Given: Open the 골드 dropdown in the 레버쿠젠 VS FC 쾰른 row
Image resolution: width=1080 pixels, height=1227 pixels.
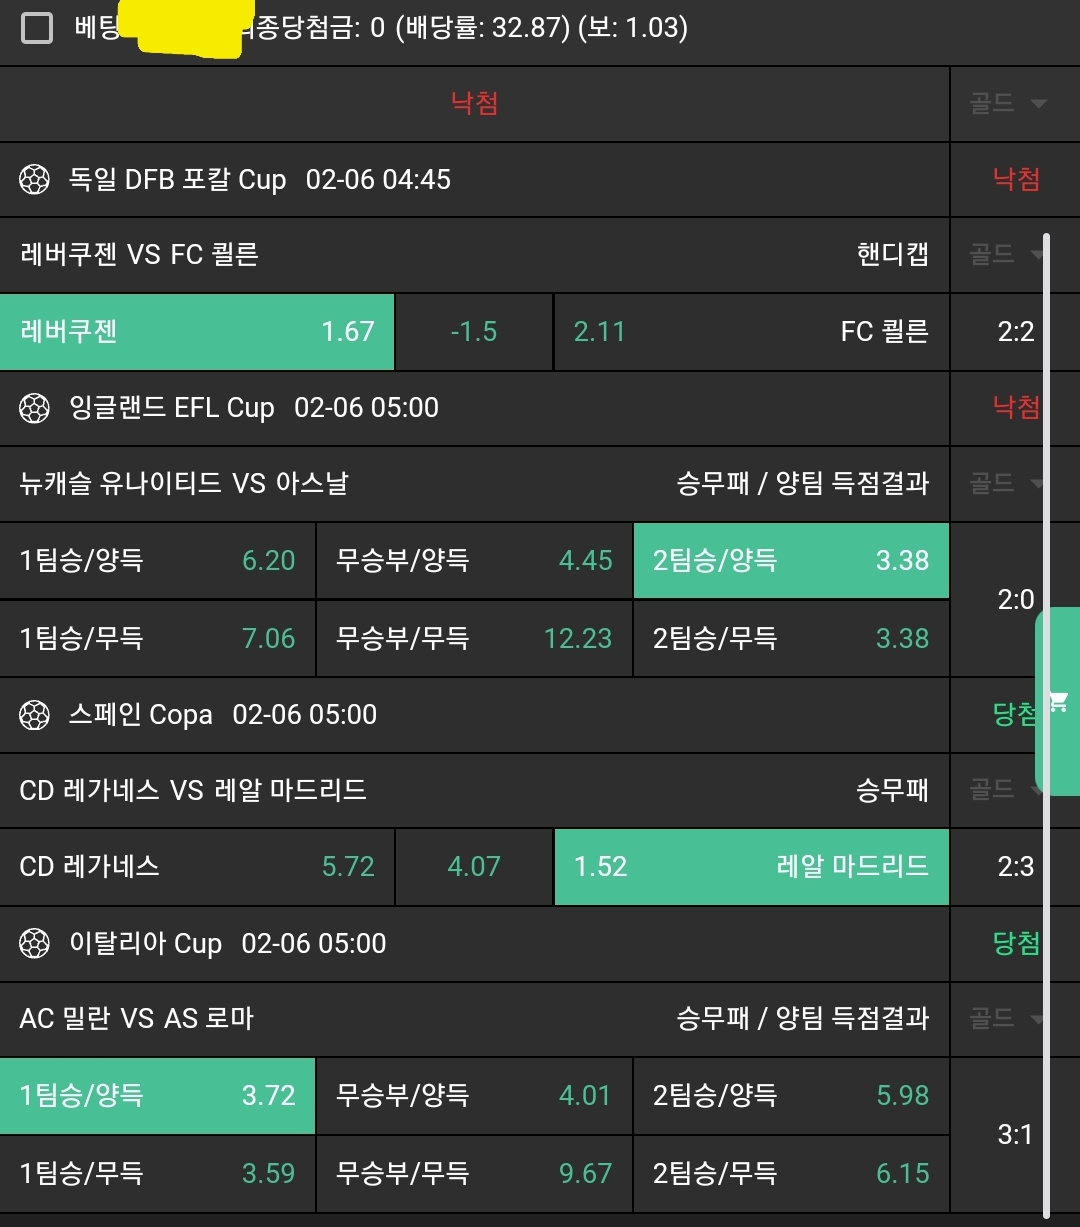Looking at the screenshot, I should 1007,255.
